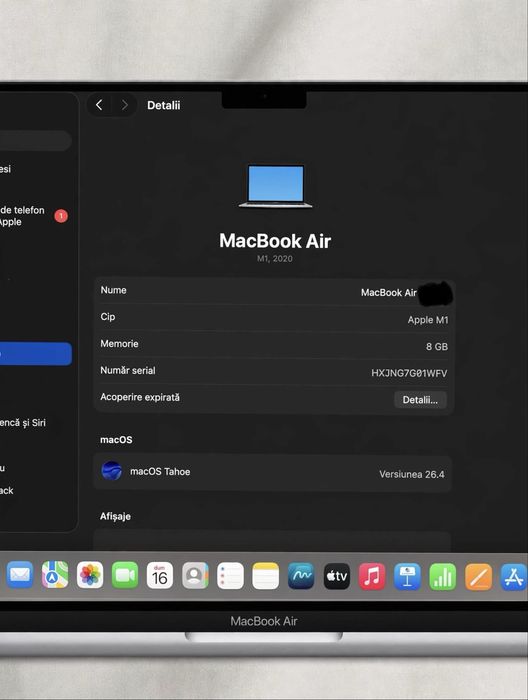Open the Calendar icon showing 16

(x=160, y=575)
